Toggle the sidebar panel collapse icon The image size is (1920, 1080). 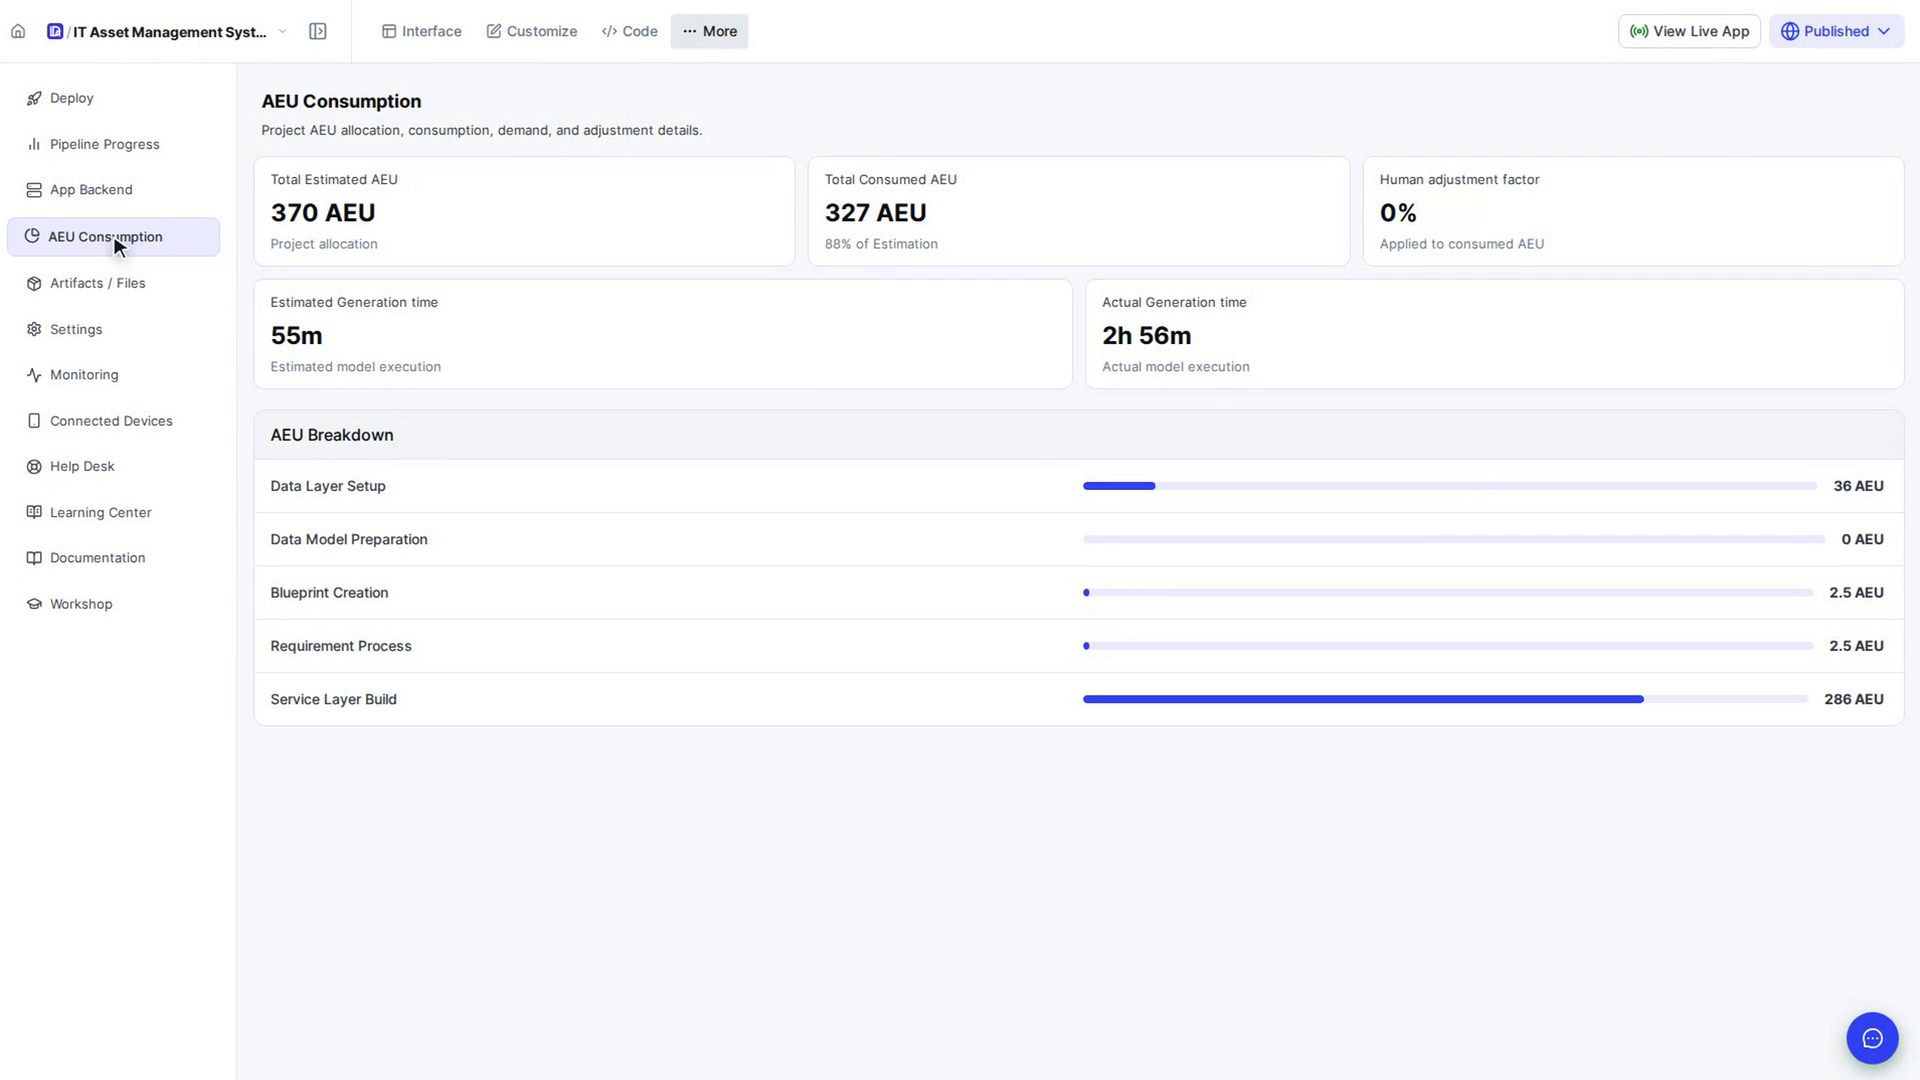[318, 31]
